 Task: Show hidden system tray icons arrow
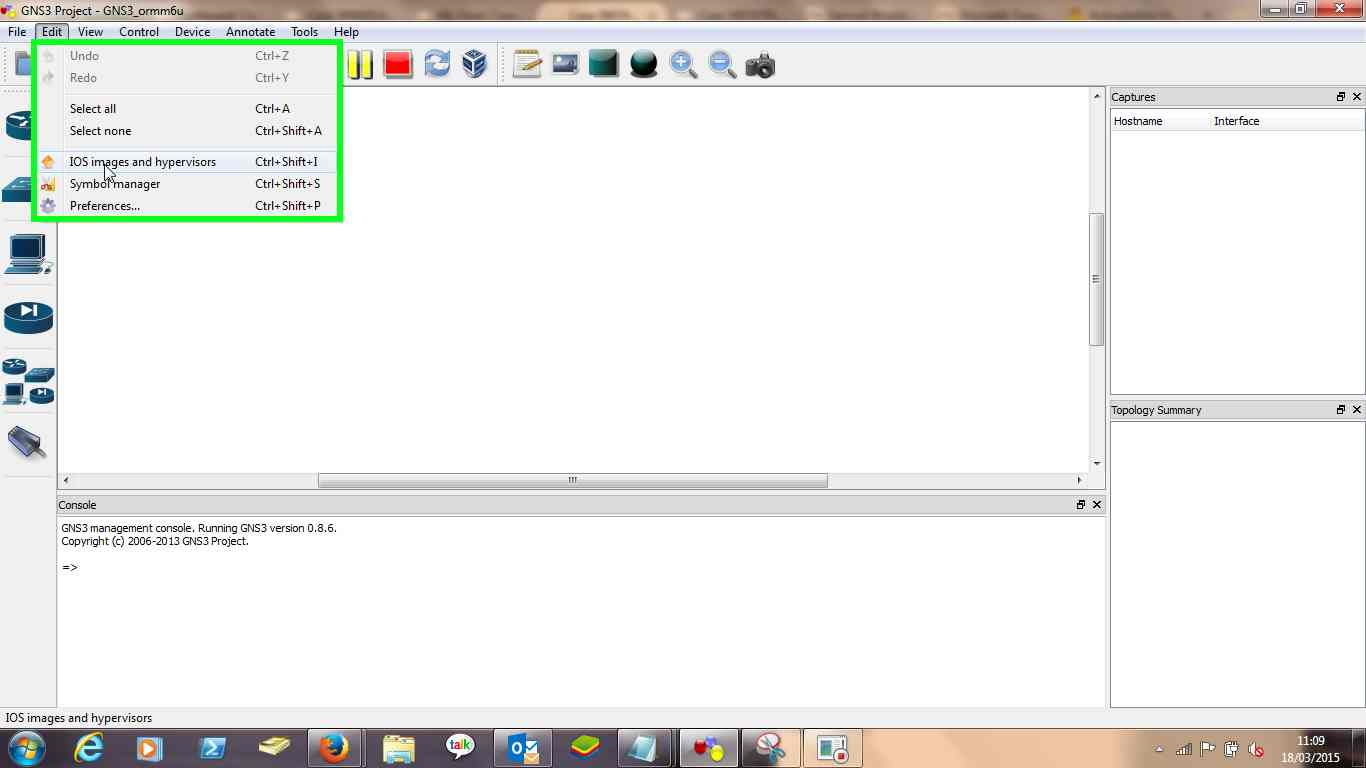pyautogui.click(x=1159, y=749)
